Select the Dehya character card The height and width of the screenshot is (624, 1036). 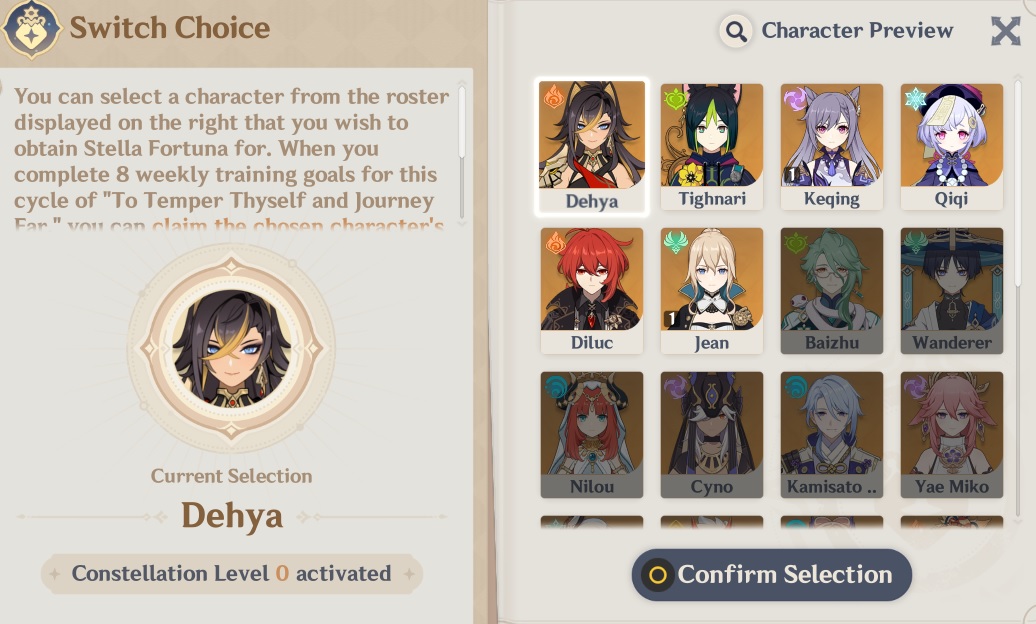[591, 147]
